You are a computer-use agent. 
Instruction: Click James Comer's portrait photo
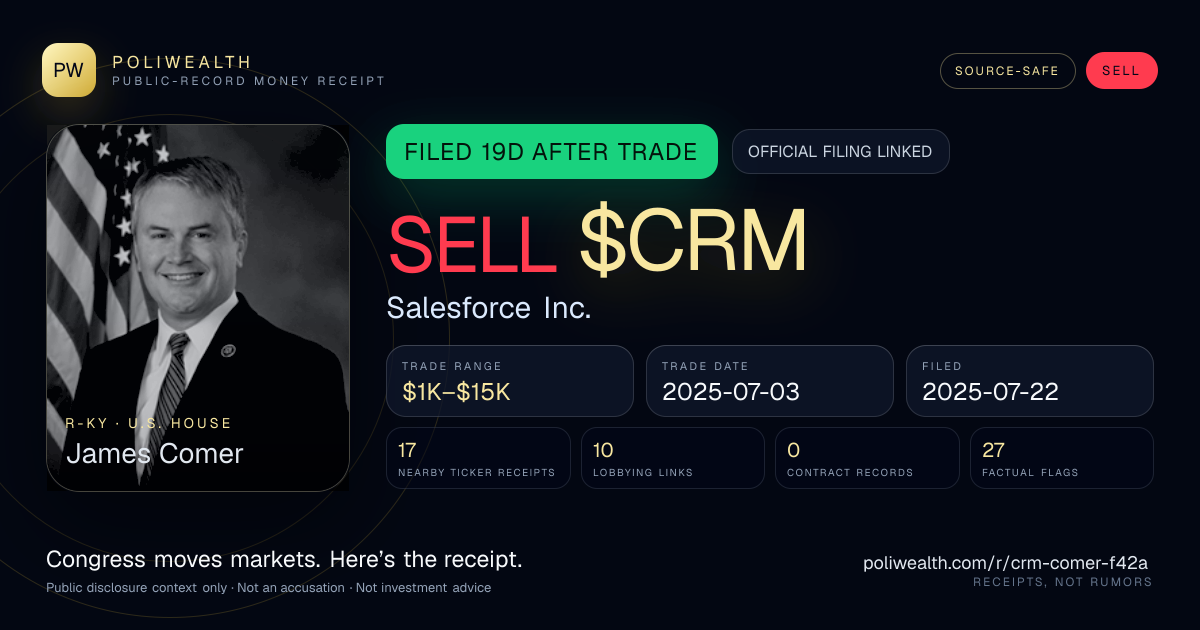tap(198, 308)
